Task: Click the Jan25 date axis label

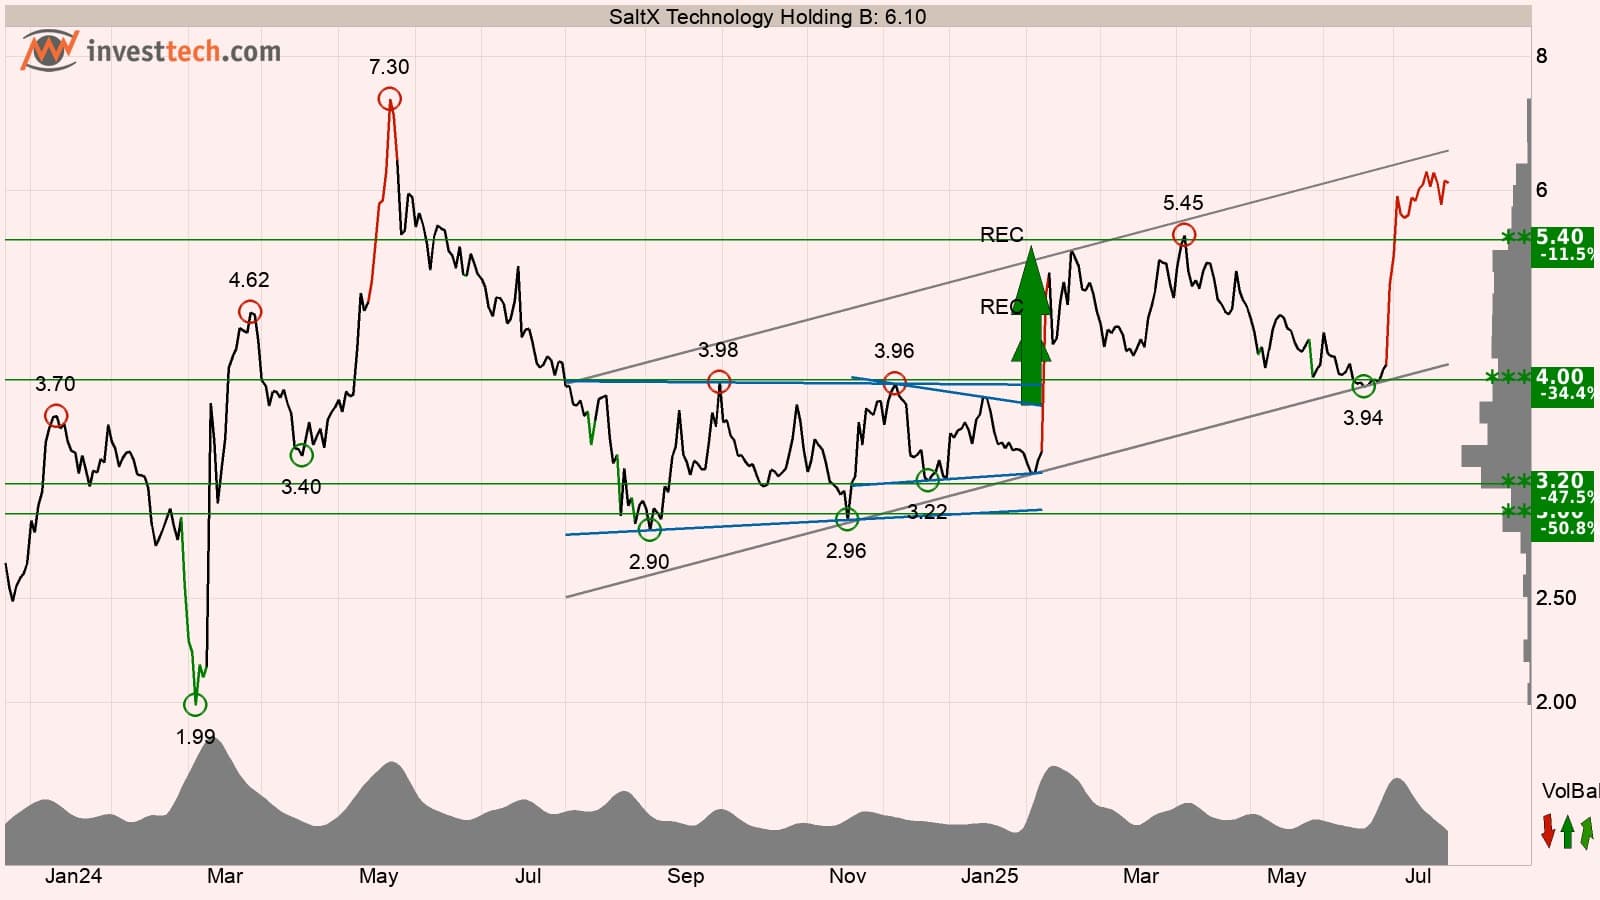Action: 989,876
